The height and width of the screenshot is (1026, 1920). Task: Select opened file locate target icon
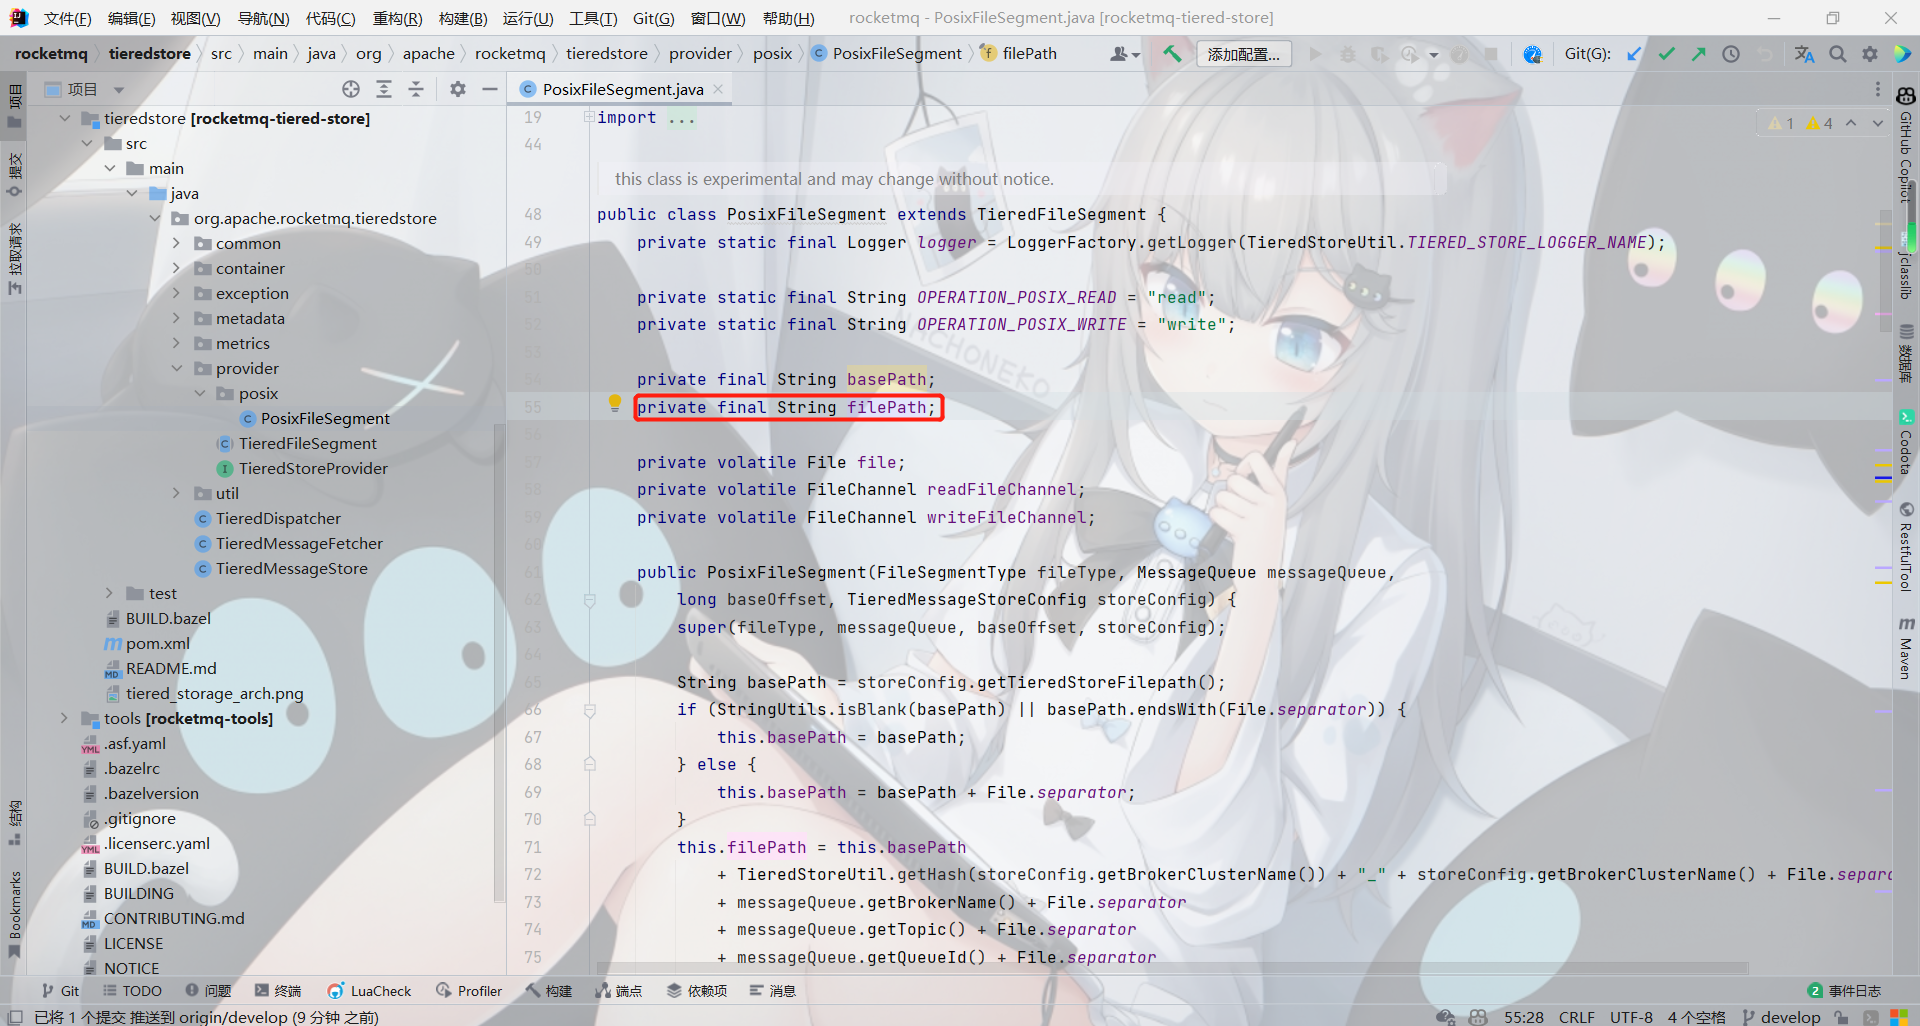(x=351, y=89)
